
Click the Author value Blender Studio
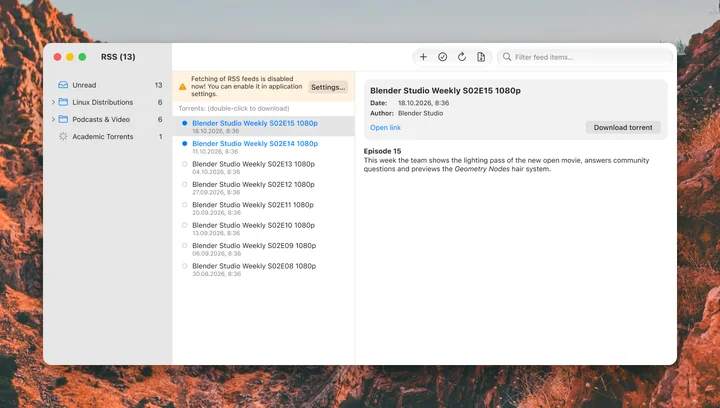coord(420,113)
